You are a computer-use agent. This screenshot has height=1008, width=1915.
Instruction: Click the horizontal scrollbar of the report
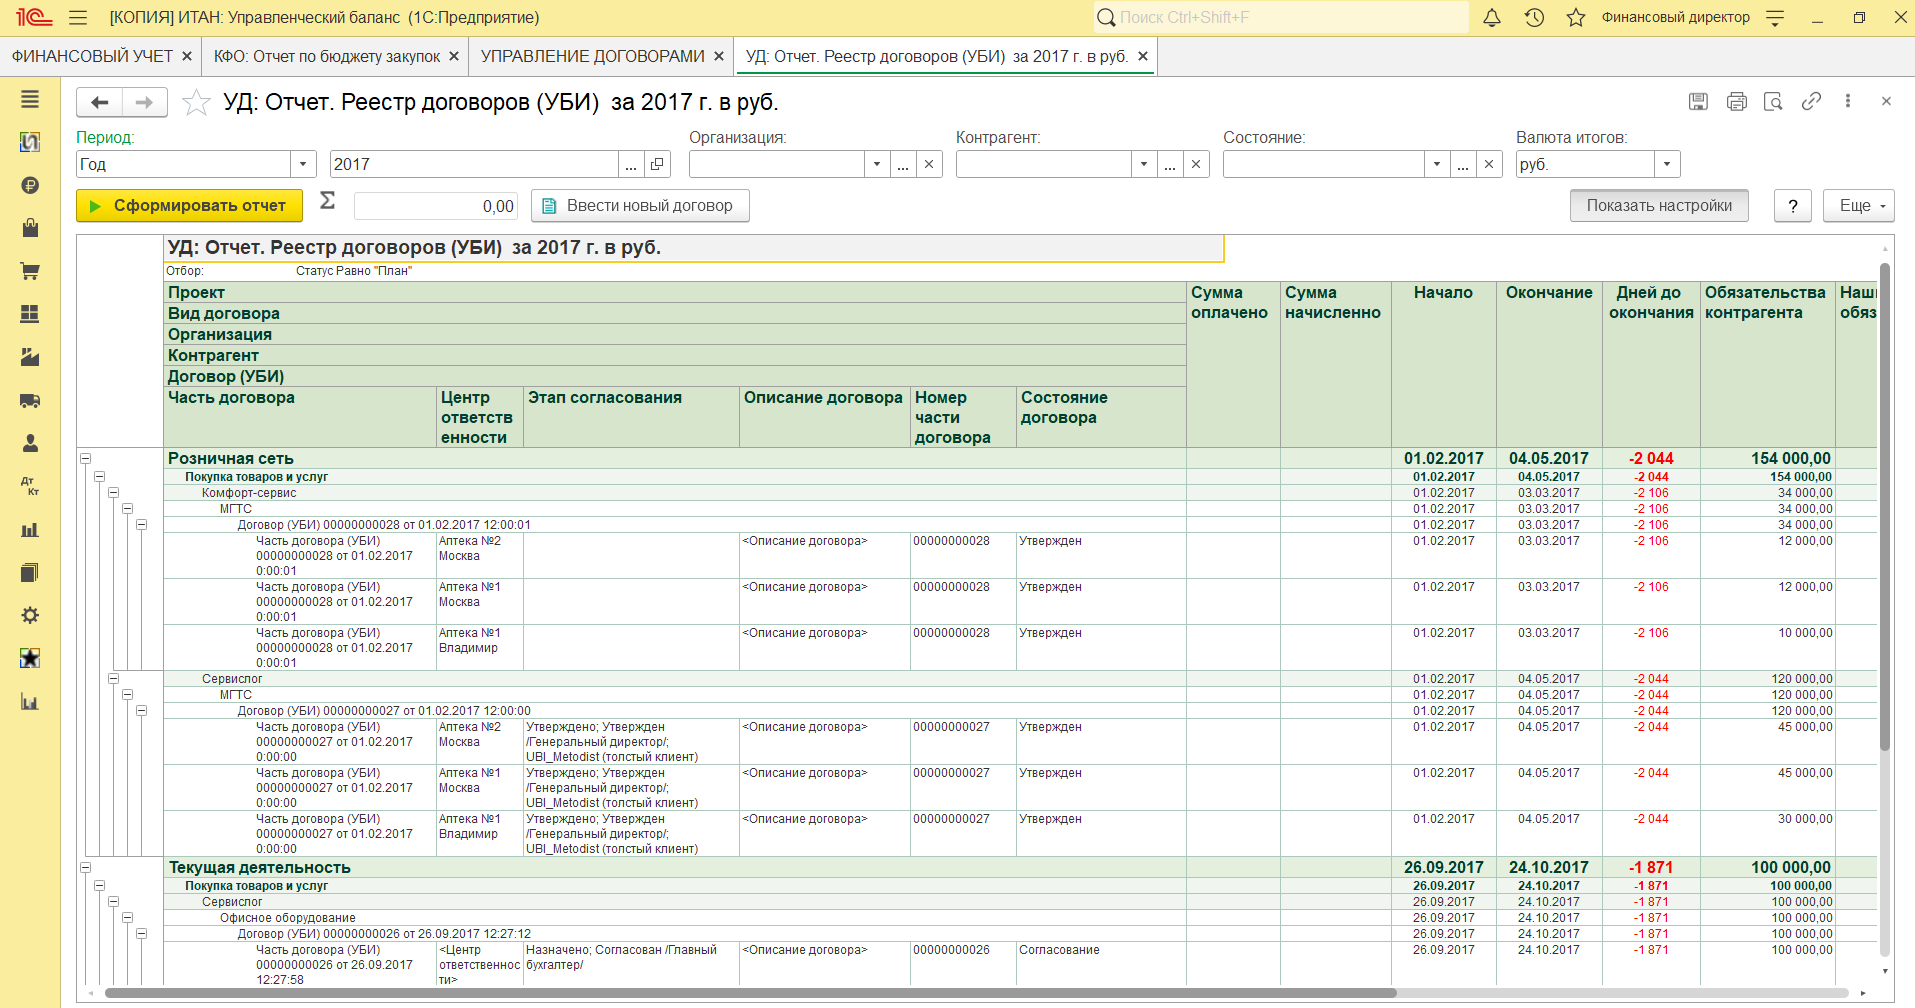(x=750, y=993)
